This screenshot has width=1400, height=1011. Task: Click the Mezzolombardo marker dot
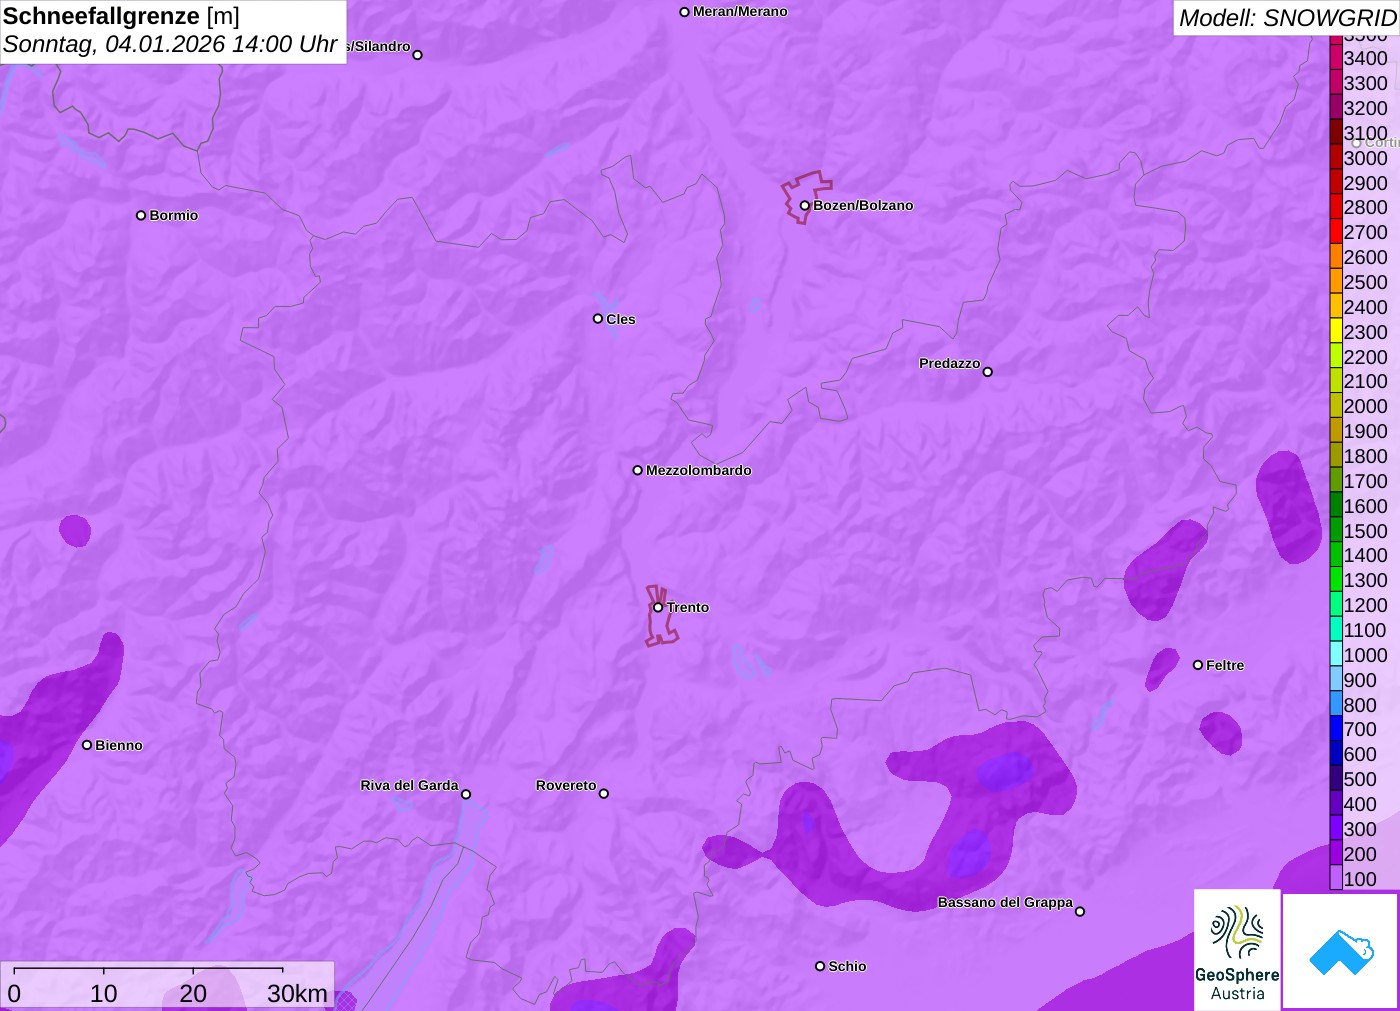pos(638,470)
